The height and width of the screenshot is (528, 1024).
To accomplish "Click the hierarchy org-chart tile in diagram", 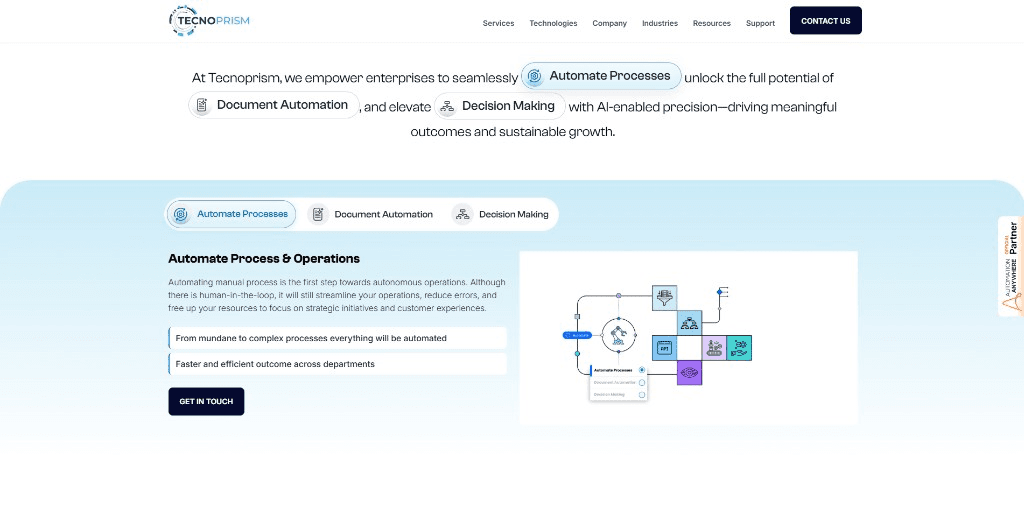I will (689, 322).
